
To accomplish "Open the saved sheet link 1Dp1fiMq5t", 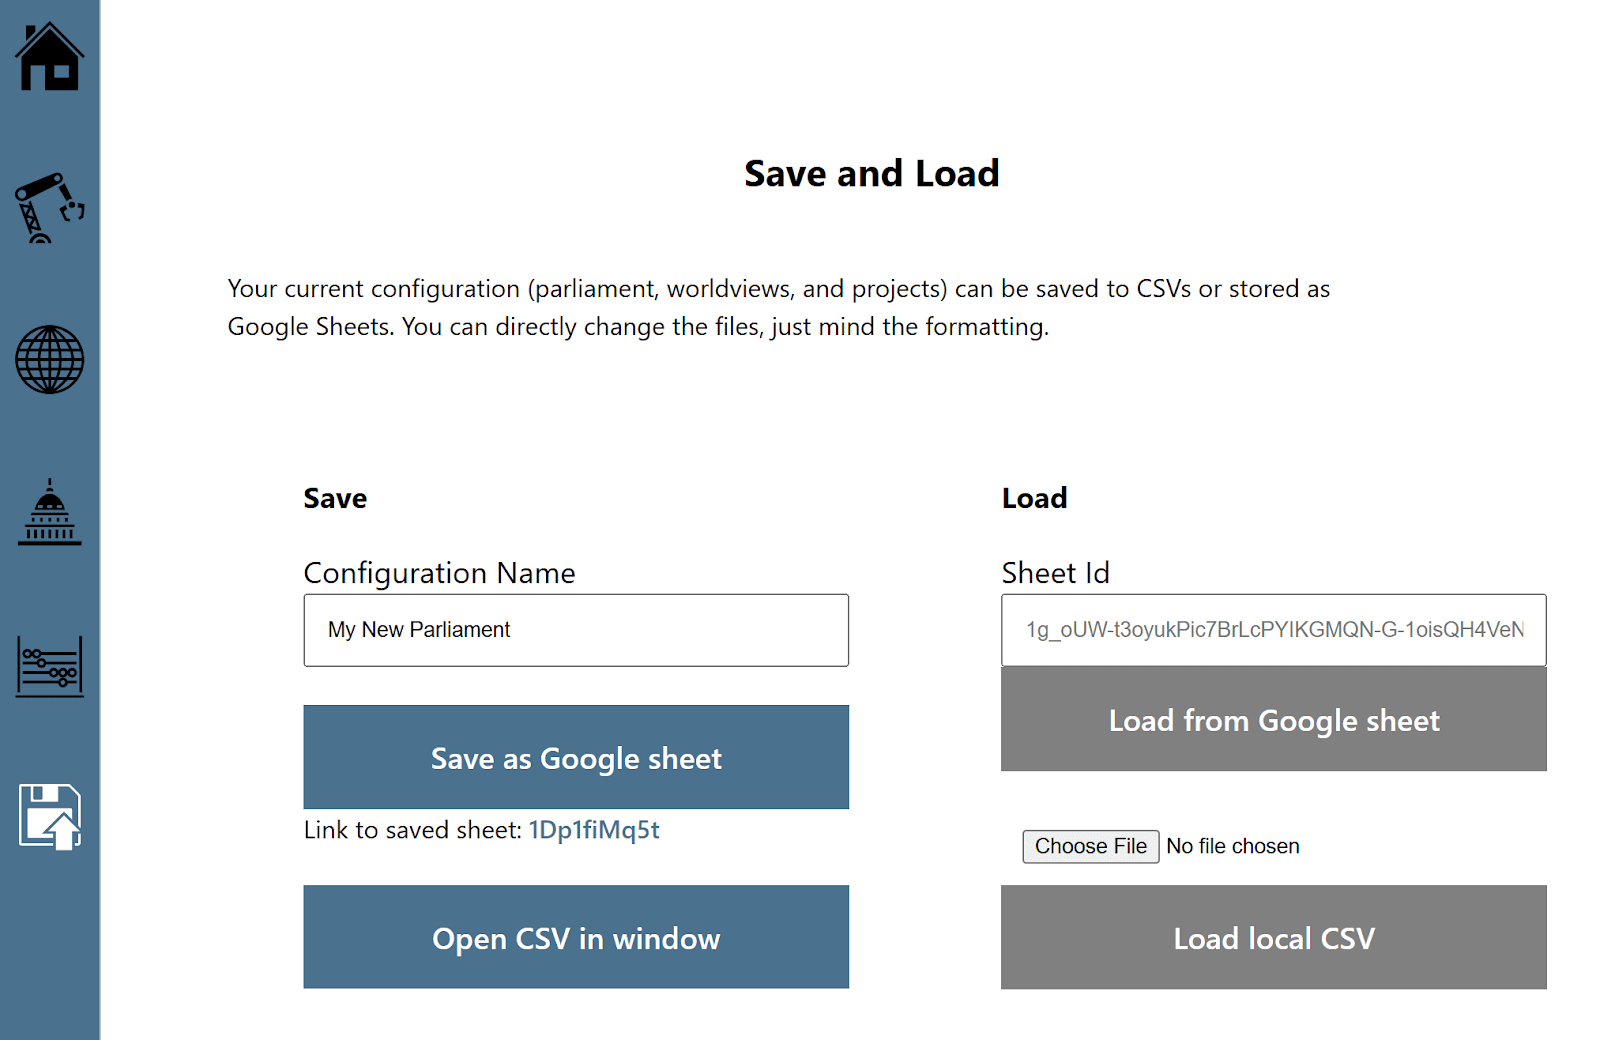I will point(594,830).
